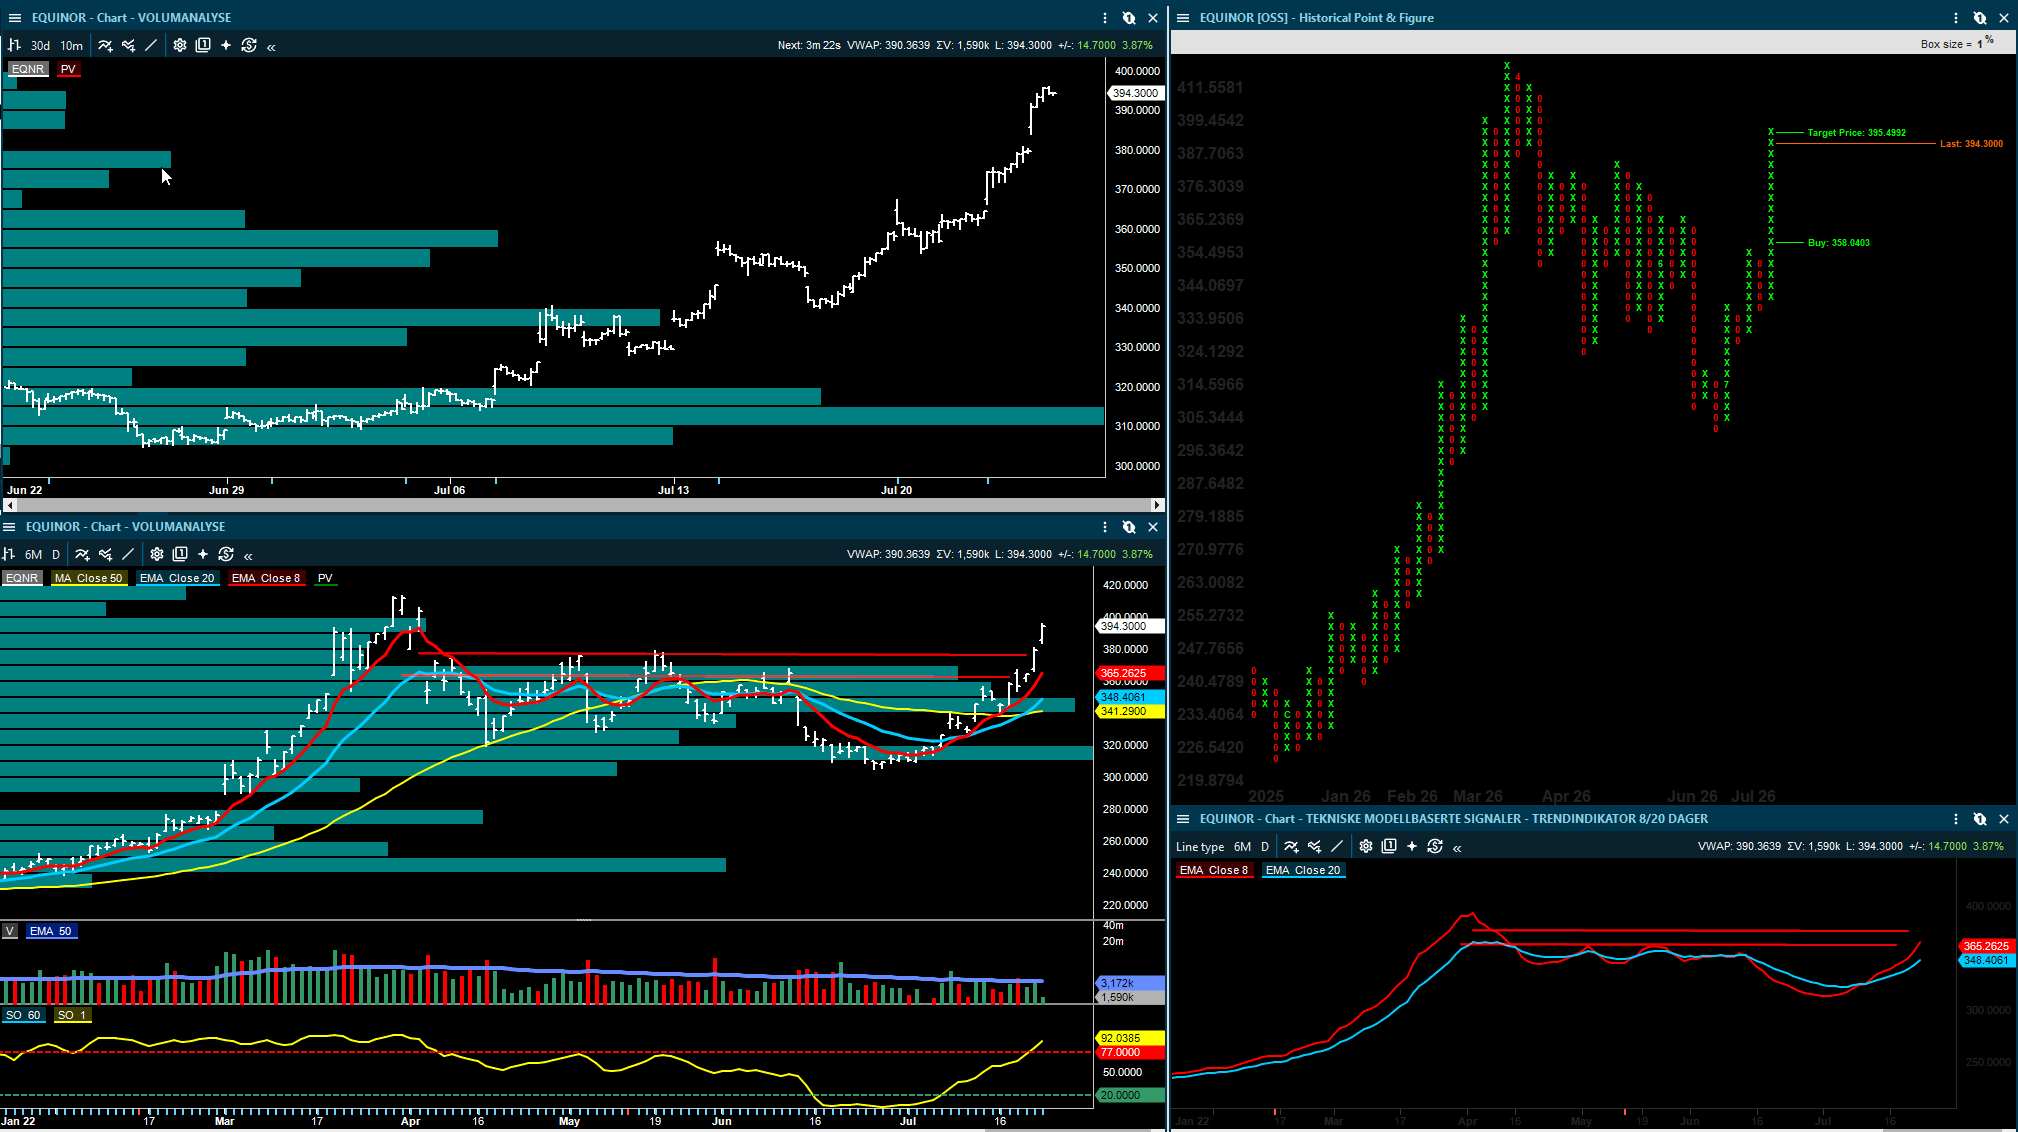Select 10m interval in top chart toolbar
This screenshot has height=1132, width=2018.
point(72,45)
